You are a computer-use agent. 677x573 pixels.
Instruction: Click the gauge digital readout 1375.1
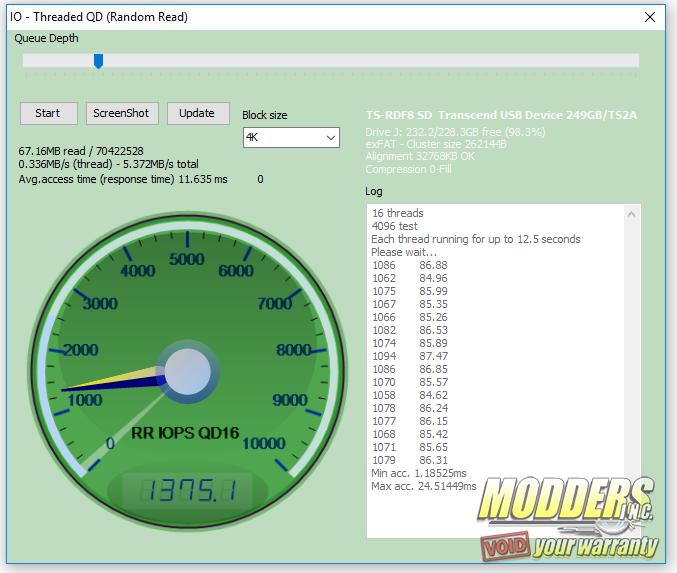point(188,491)
